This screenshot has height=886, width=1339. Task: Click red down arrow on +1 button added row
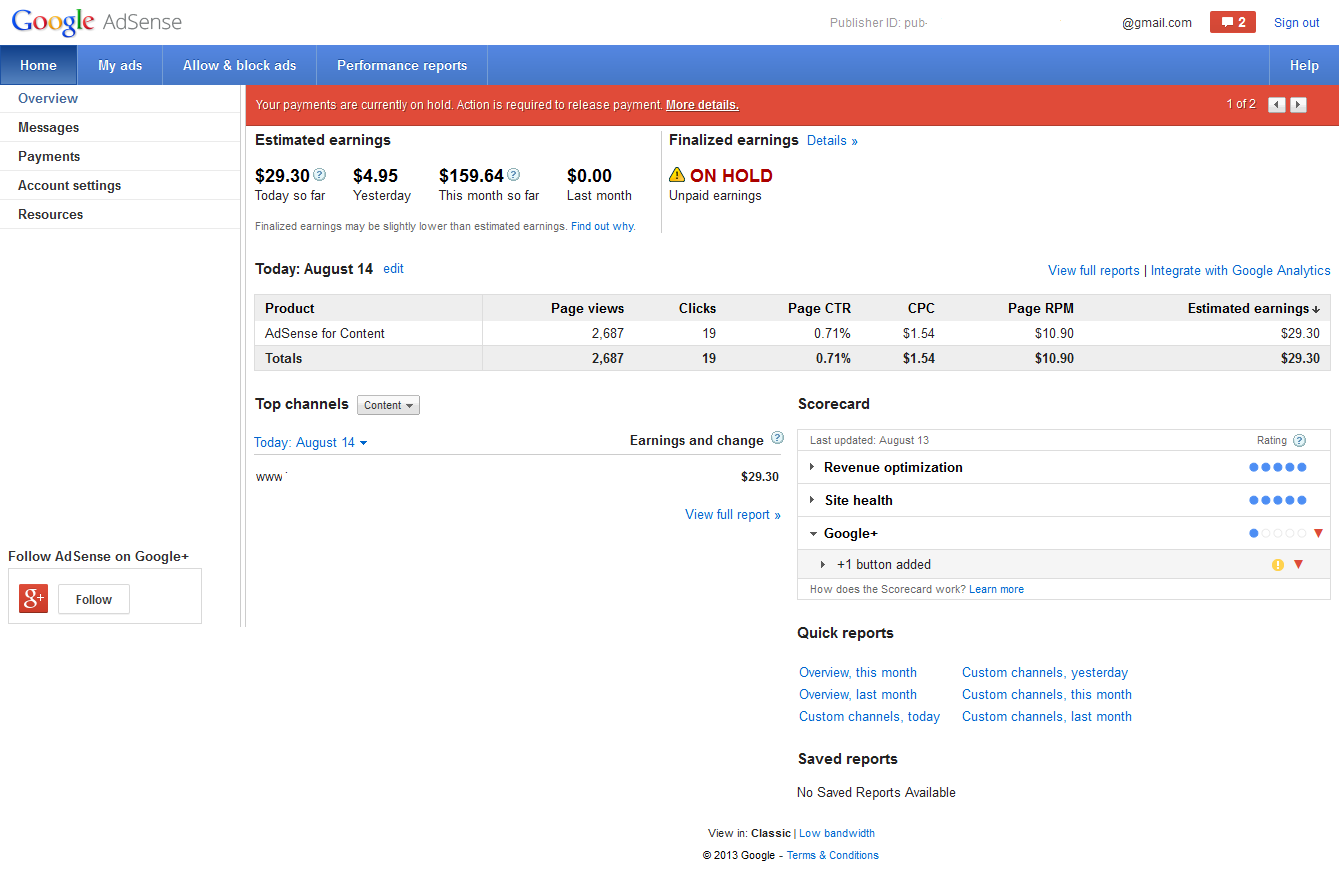coord(1298,565)
